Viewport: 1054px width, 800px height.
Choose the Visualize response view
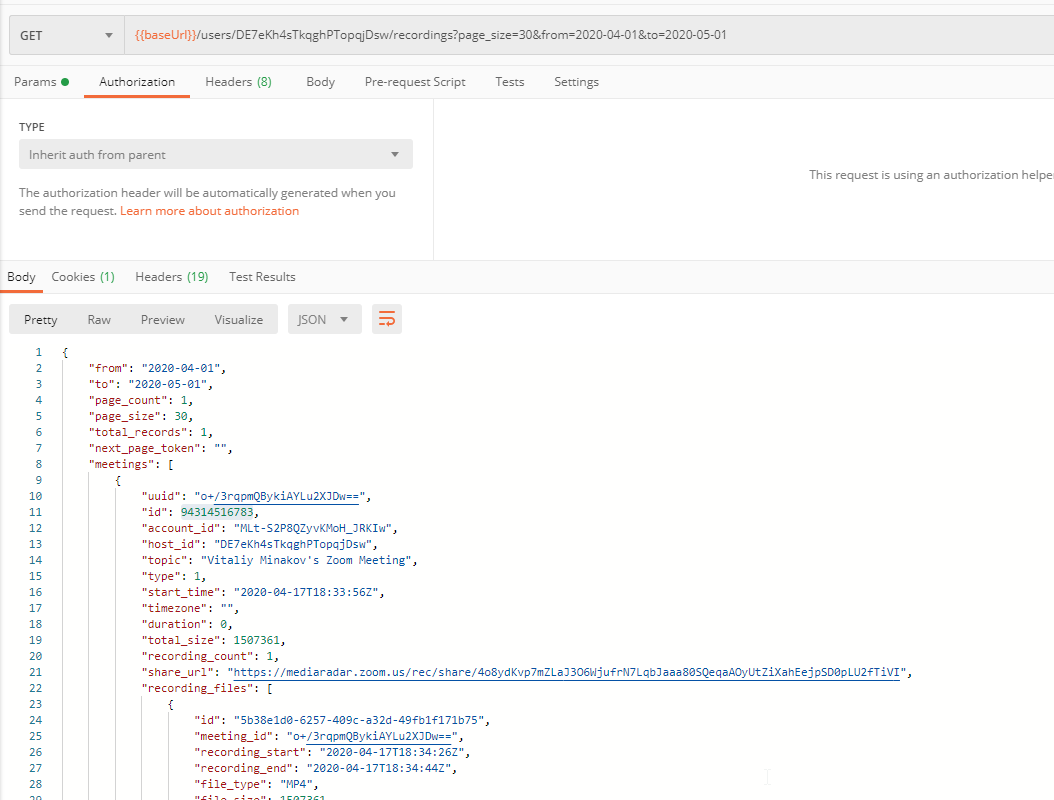click(238, 320)
